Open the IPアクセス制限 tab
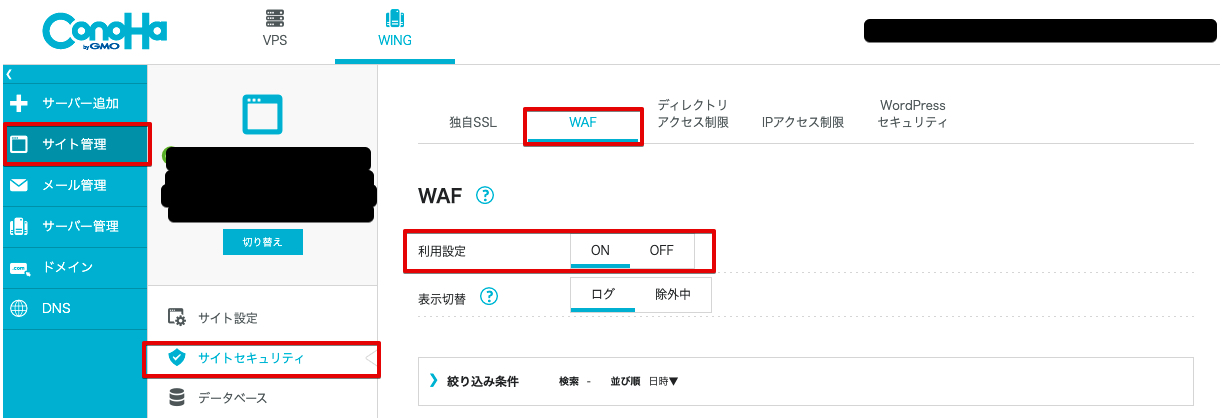Image resolution: width=1222 pixels, height=418 pixels. coord(803,123)
